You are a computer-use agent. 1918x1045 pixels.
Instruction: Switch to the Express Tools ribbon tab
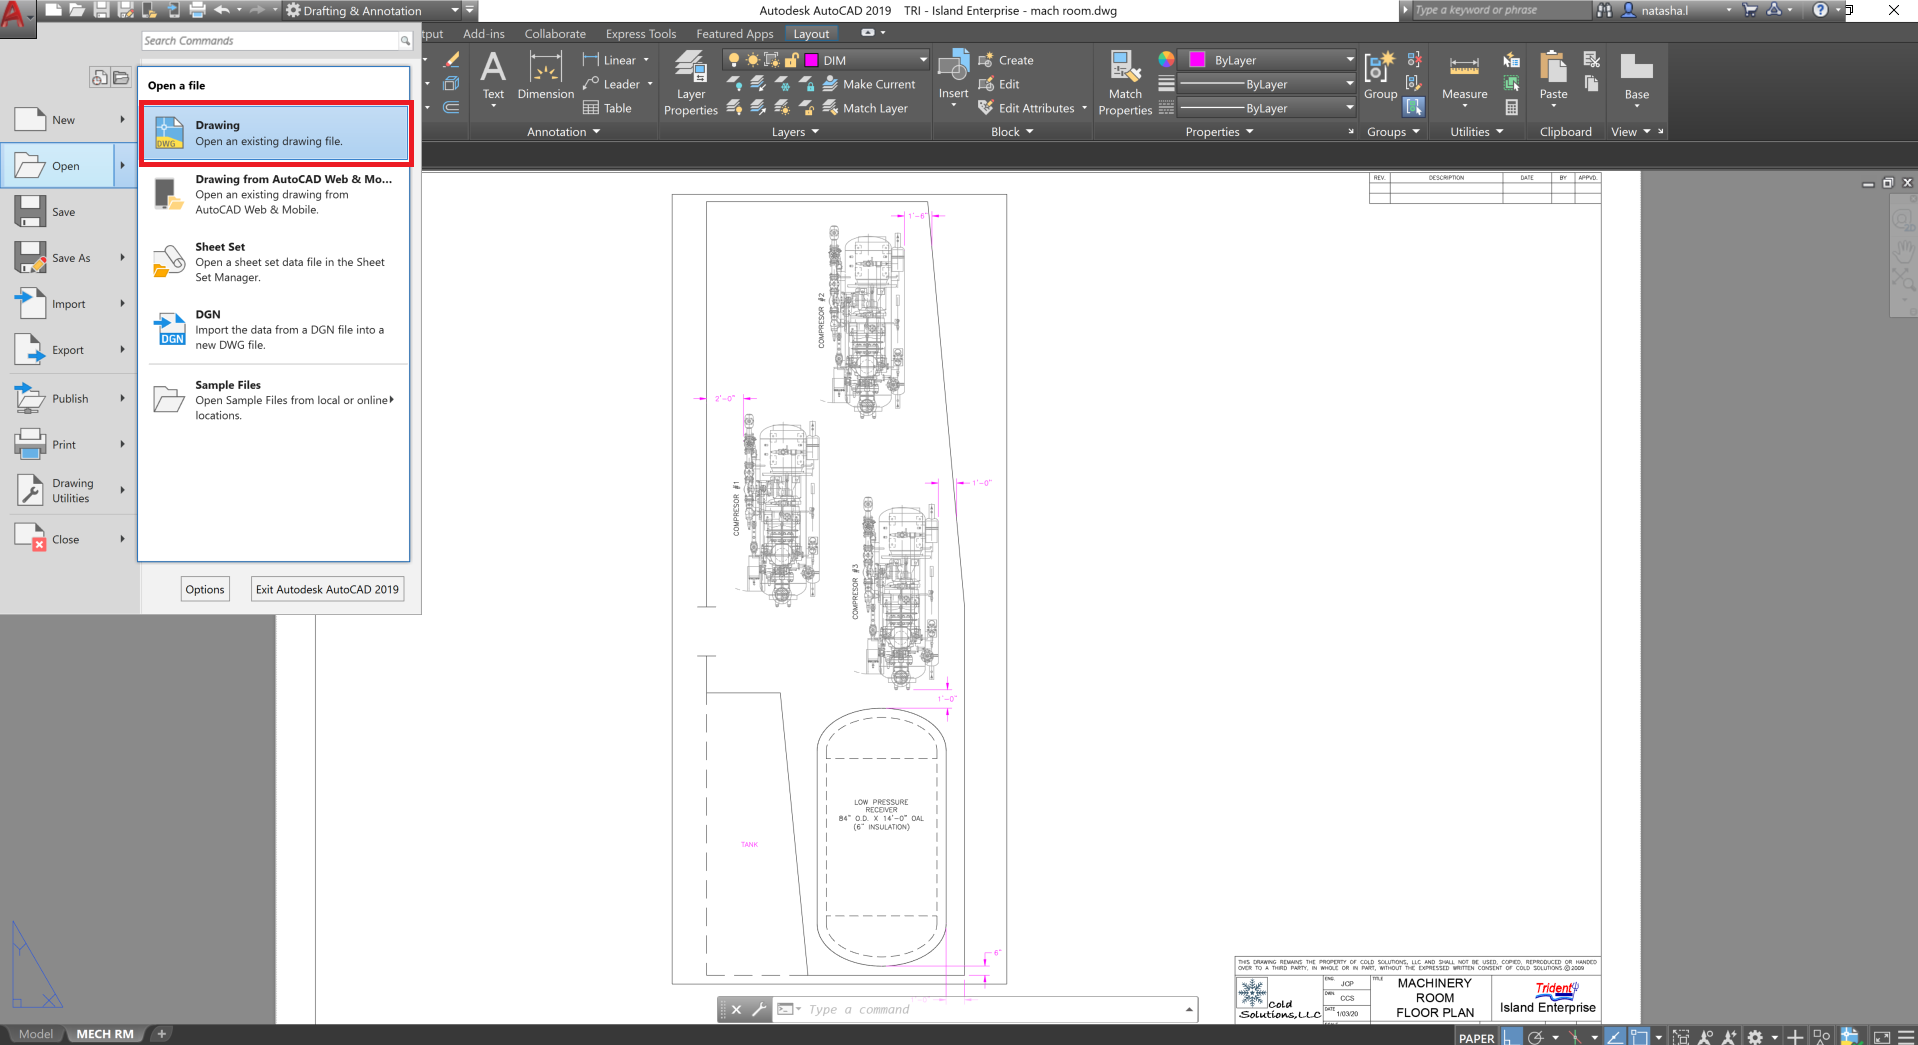(640, 33)
